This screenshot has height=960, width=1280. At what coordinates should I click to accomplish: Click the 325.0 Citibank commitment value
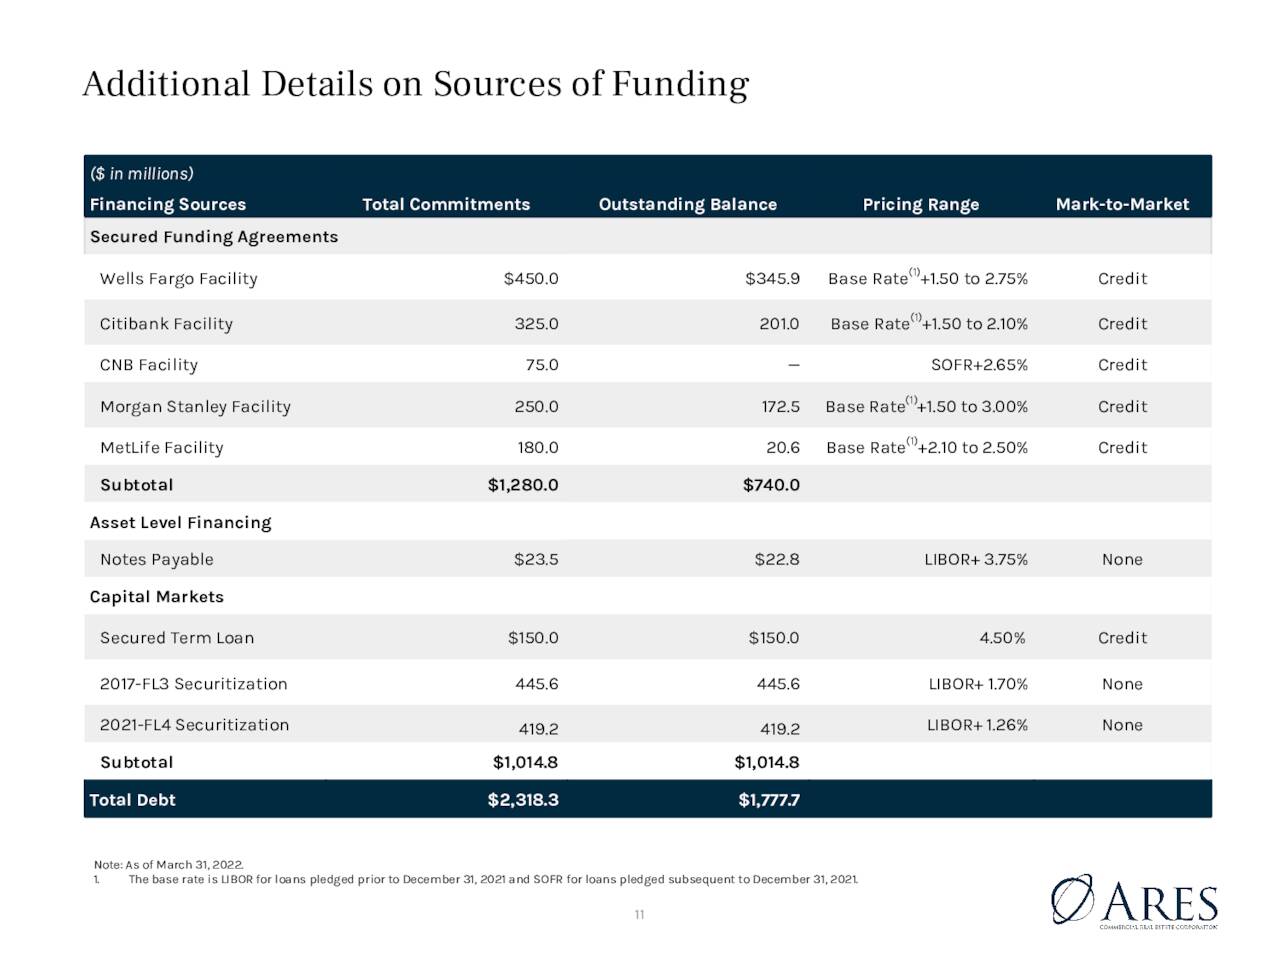coord(537,324)
